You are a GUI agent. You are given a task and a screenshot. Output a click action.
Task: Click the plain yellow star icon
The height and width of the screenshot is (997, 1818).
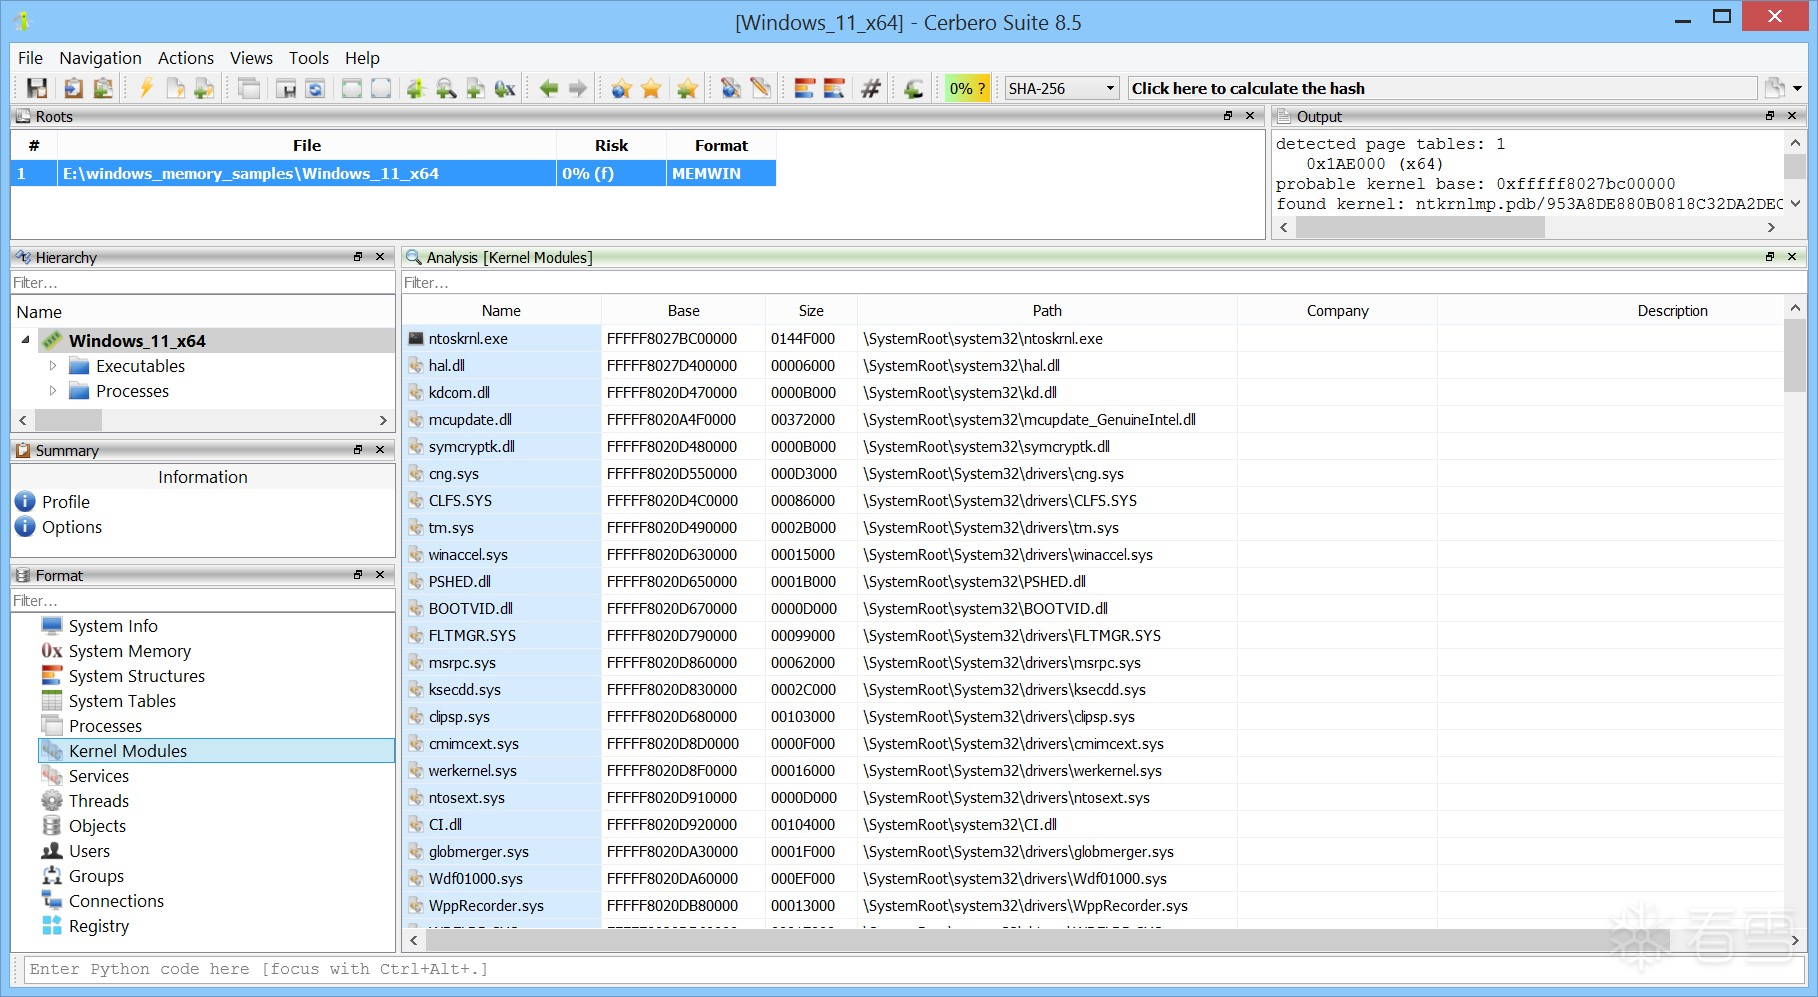pyautogui.click(x=651, y=88)
